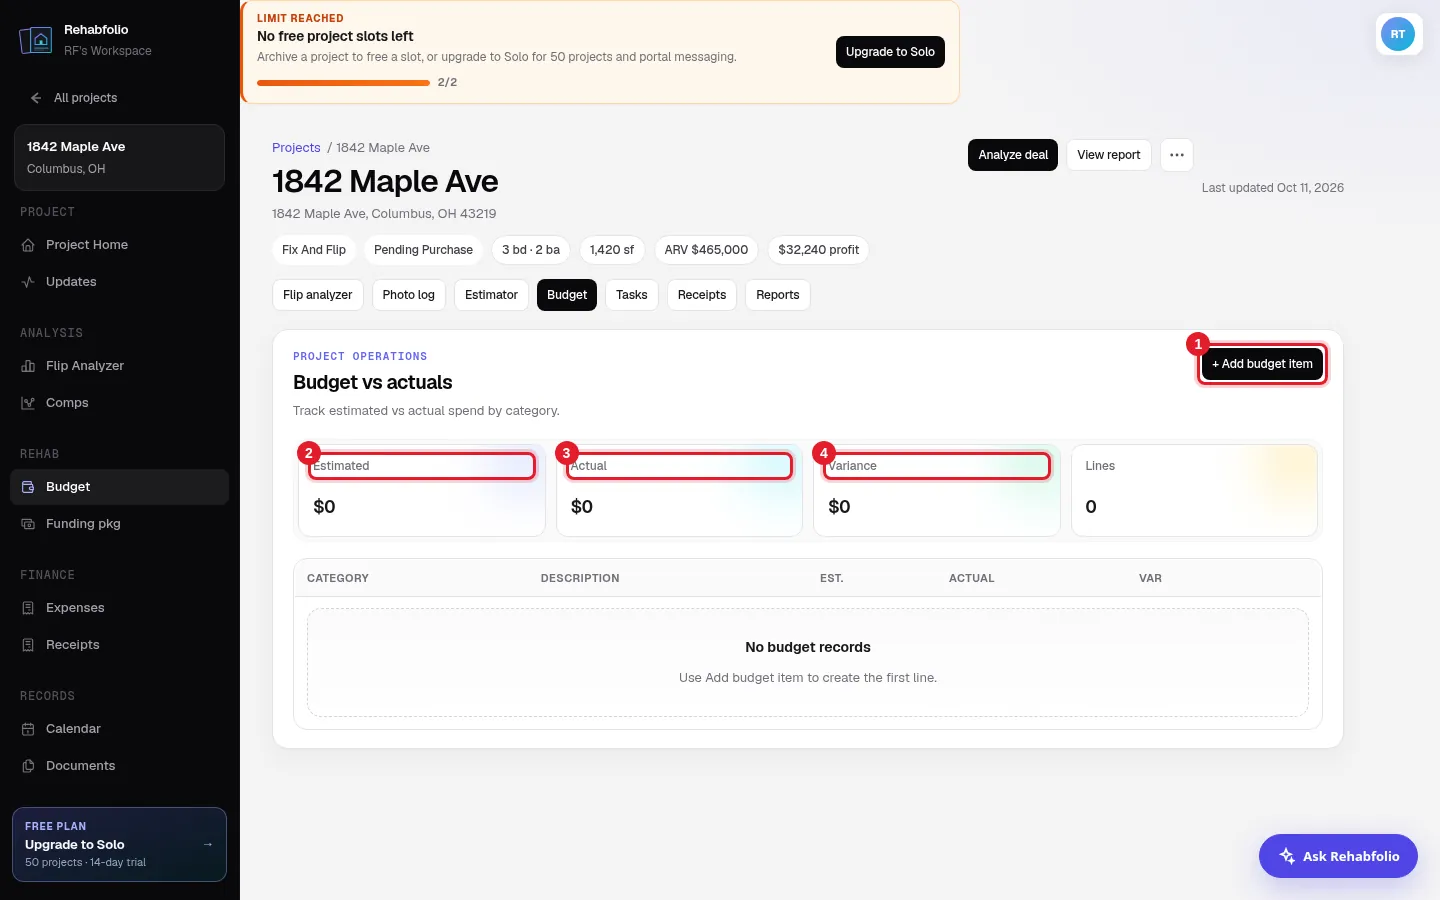Follow the Projects breadcrumb link
The height and width of the screenshot is (900, 1440).
click(x=296, y=148)
